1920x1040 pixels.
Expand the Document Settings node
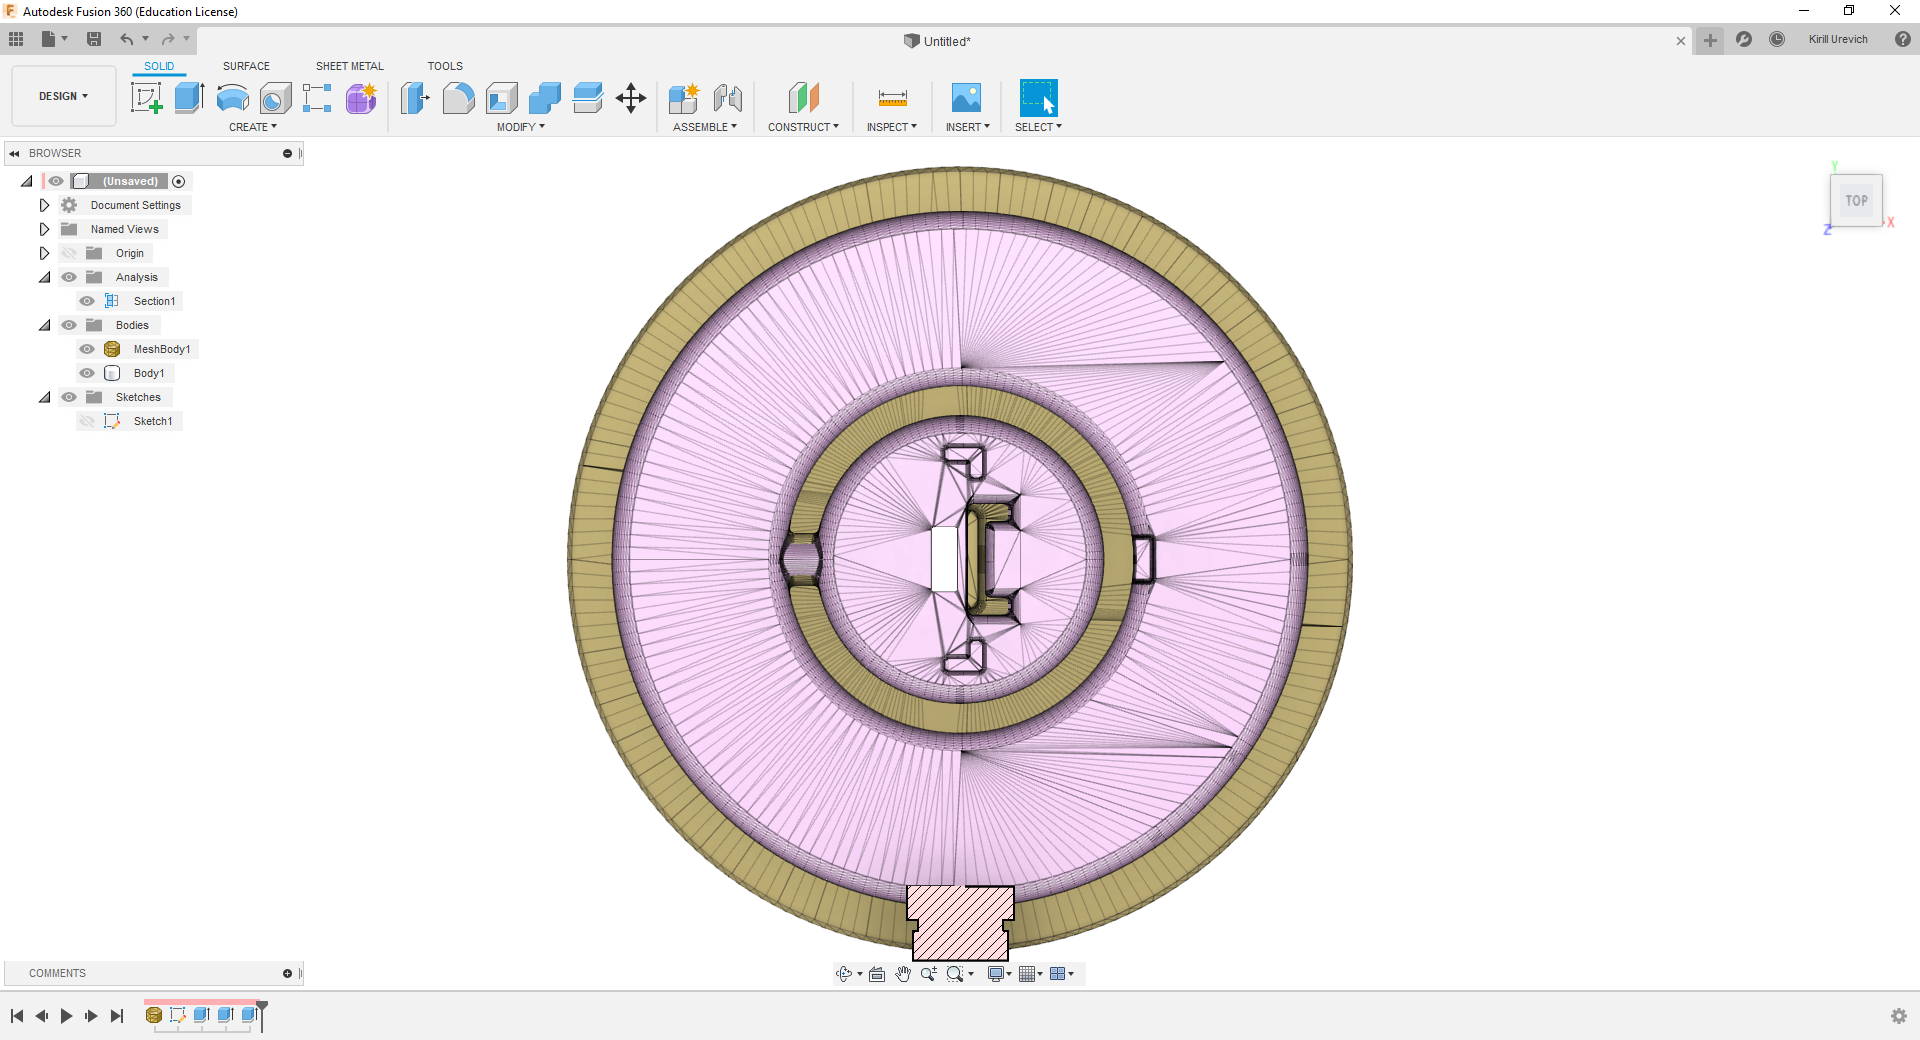point(44,205)
